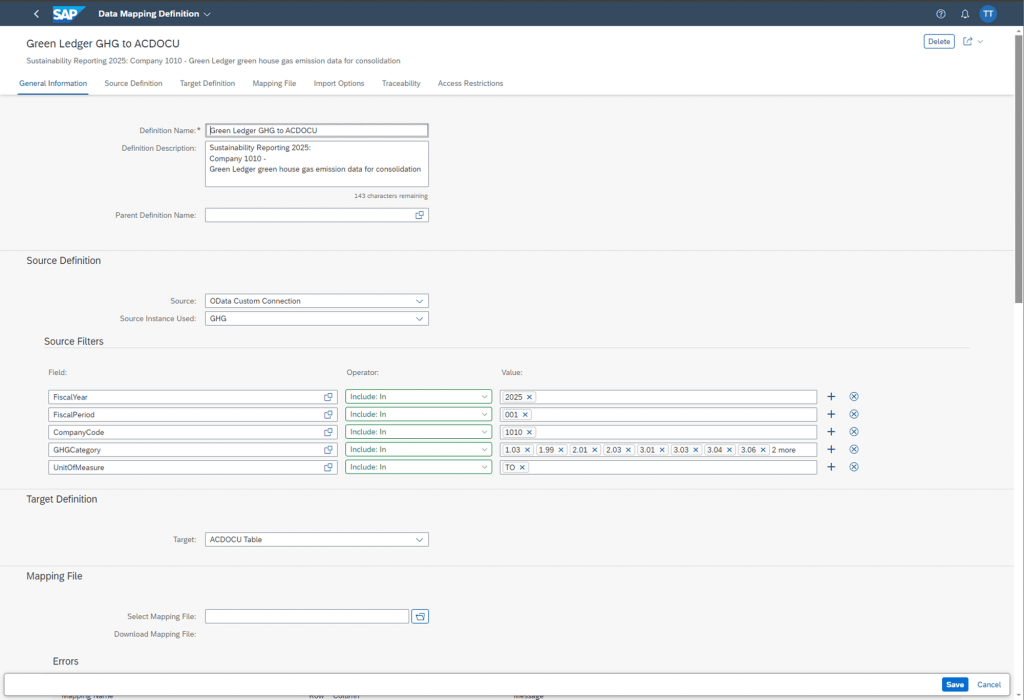Remove the FiscalYear filter row
The height and width of the screenshot is (700, 1024).
pyautogui.click(x=854, y=396)
